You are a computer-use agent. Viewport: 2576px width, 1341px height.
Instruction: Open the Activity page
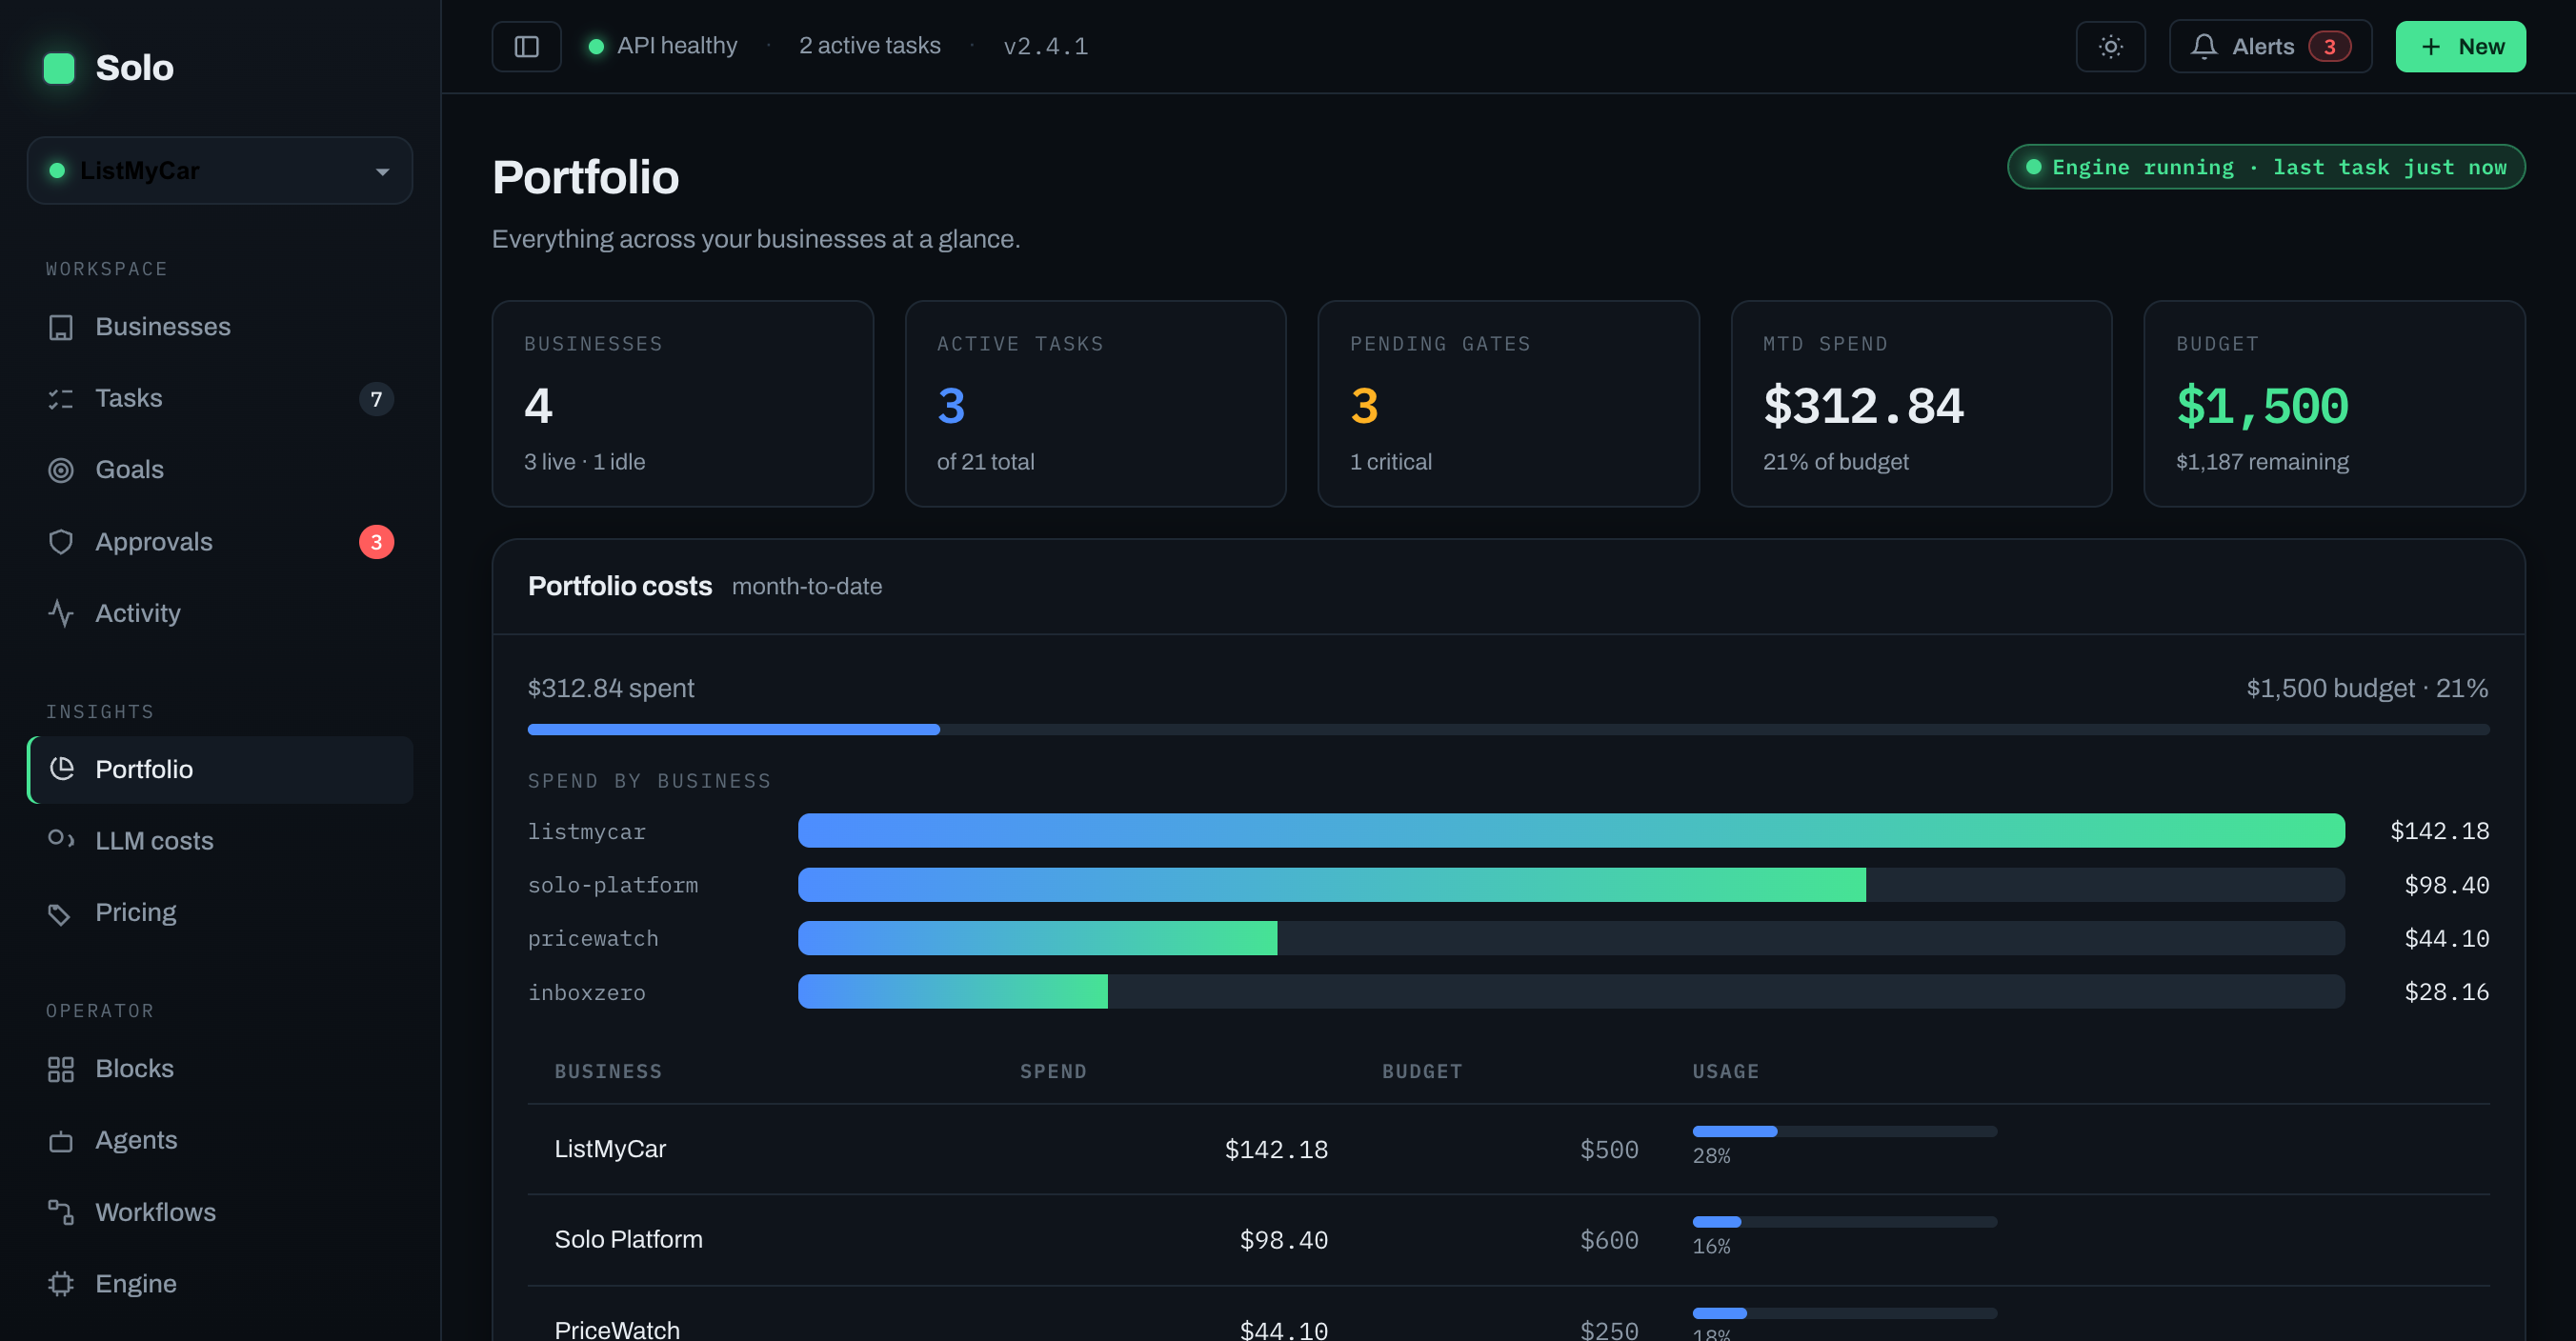click(220, 613)
